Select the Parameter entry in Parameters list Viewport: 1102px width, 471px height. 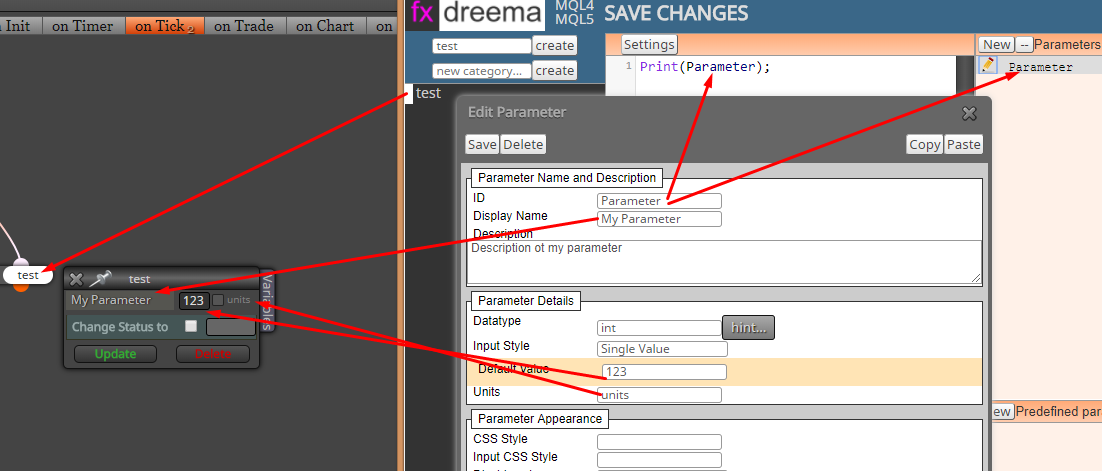coord(1040,67)
